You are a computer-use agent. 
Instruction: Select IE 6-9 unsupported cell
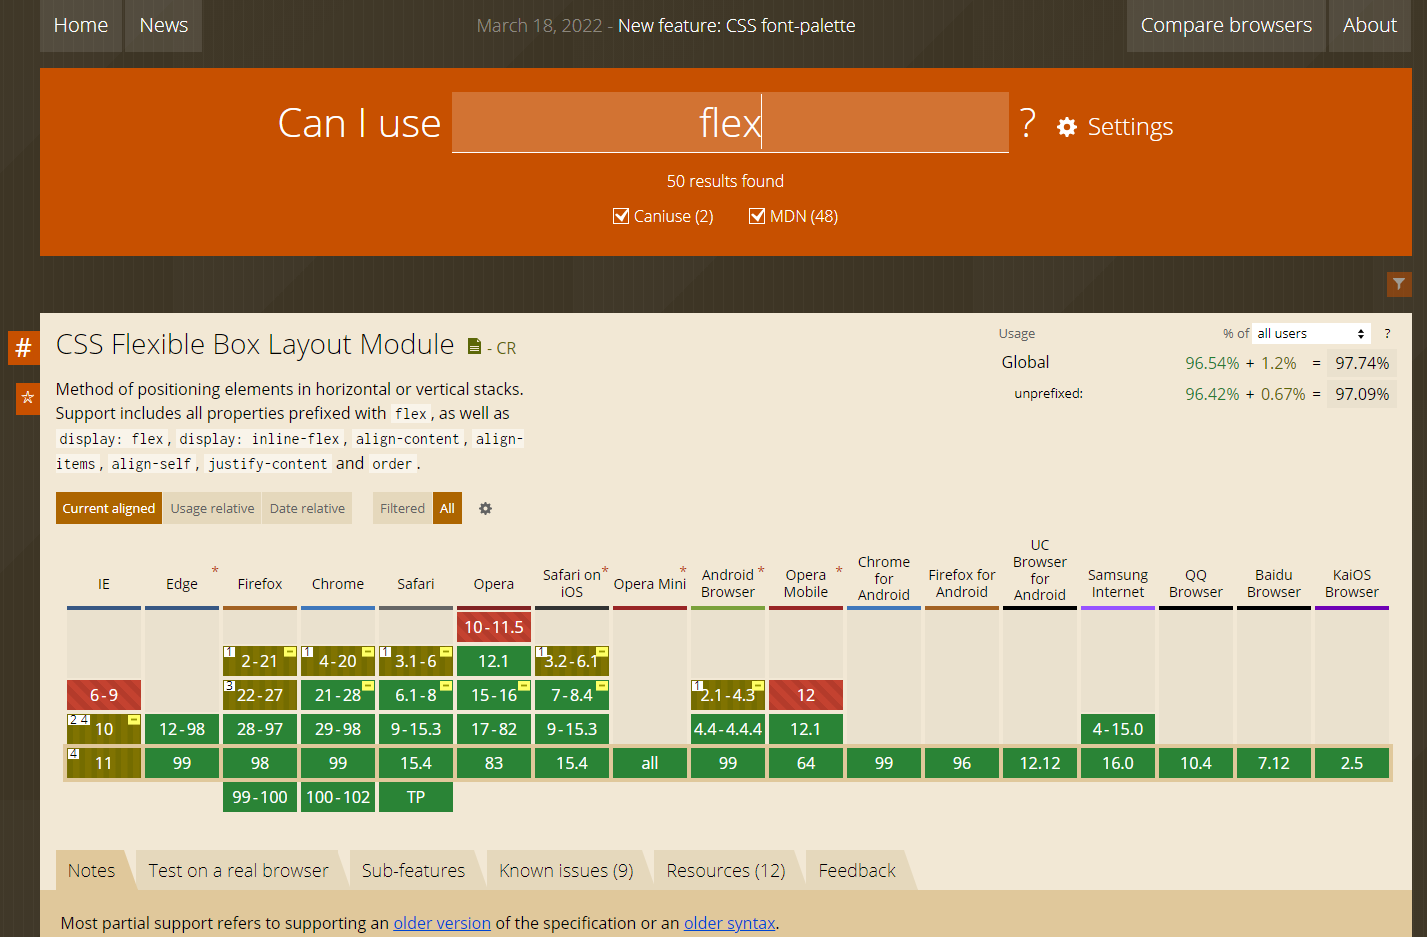point(104,695)
